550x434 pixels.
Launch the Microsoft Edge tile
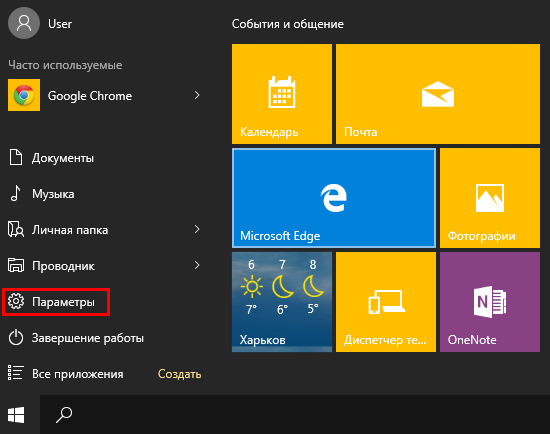334,198
